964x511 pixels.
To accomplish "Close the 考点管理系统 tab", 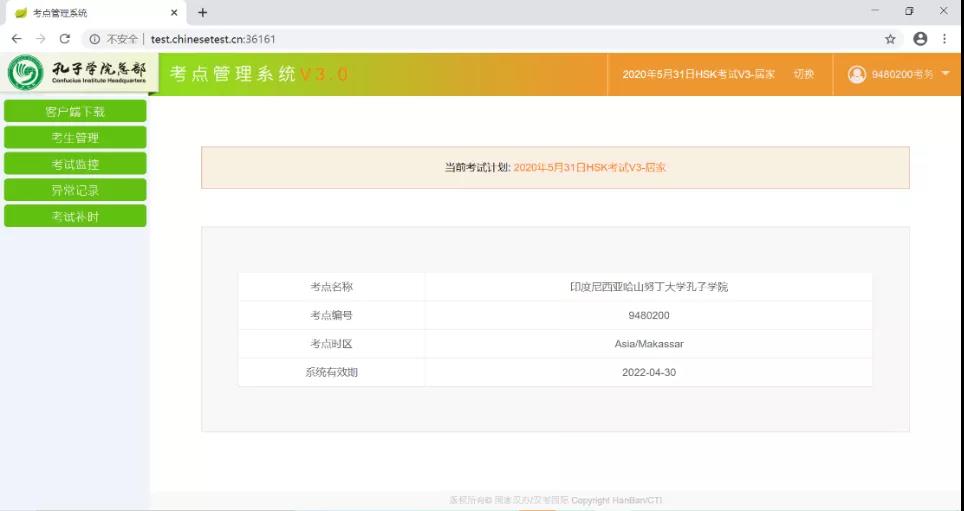I will tap(174, 12).
